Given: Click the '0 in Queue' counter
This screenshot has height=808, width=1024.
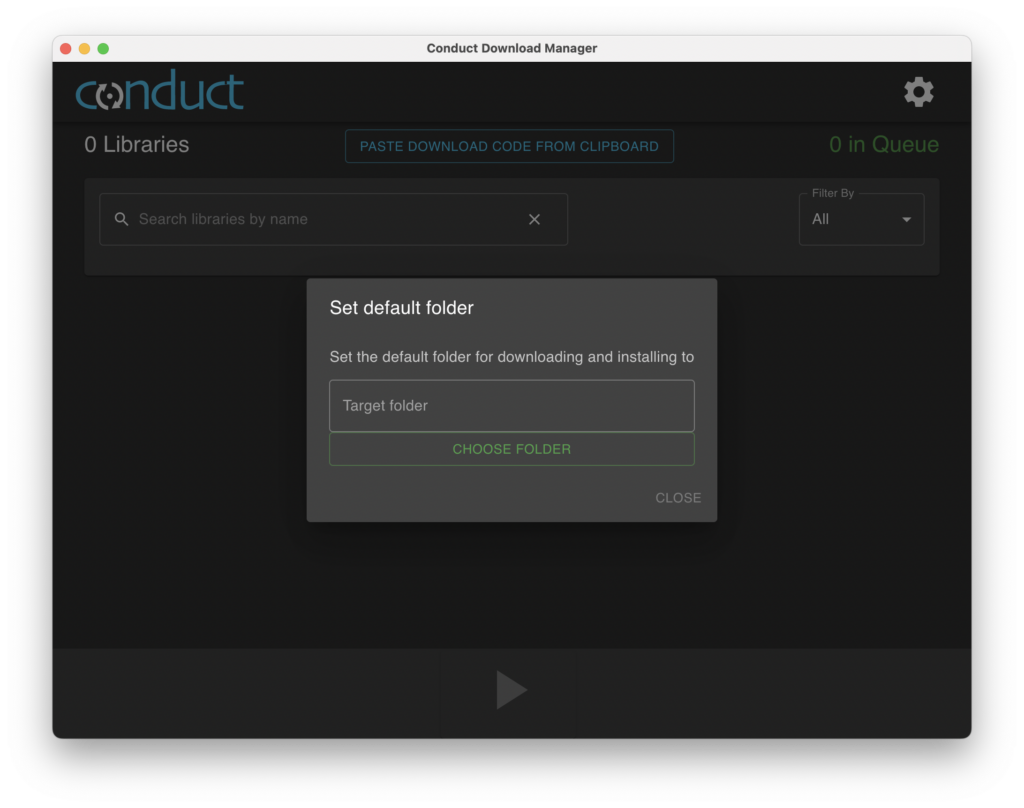Looking at the screenshot, I should coord(883,145).
